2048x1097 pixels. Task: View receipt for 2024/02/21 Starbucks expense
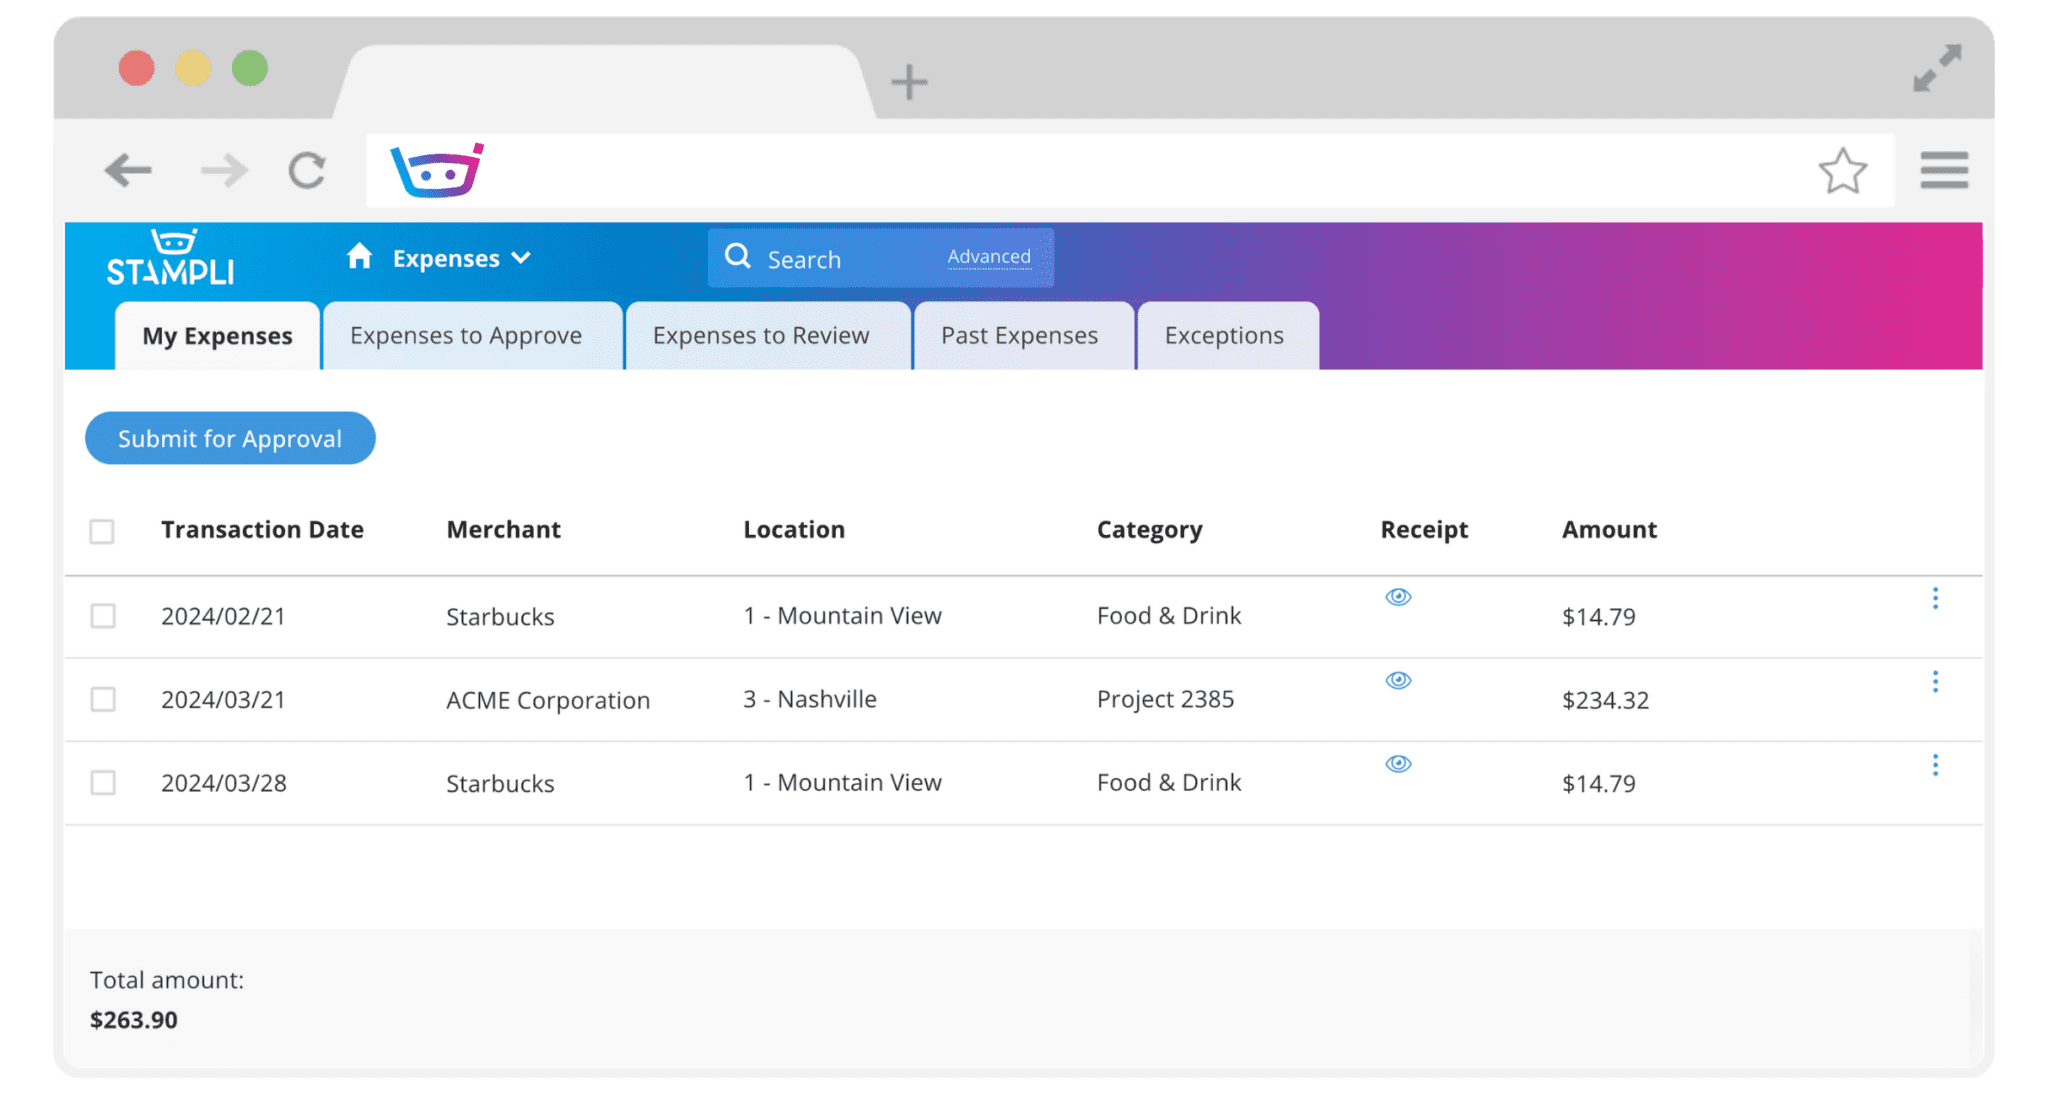pos(1398,597)
